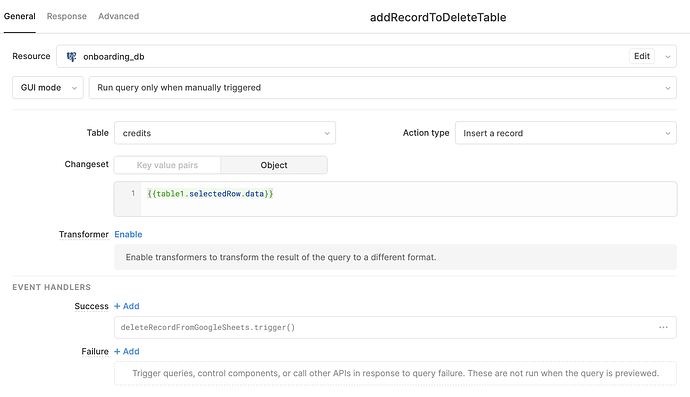Open the Advanced tab
Viewport: 690px width, 397px height.
[x=118, y=16]
